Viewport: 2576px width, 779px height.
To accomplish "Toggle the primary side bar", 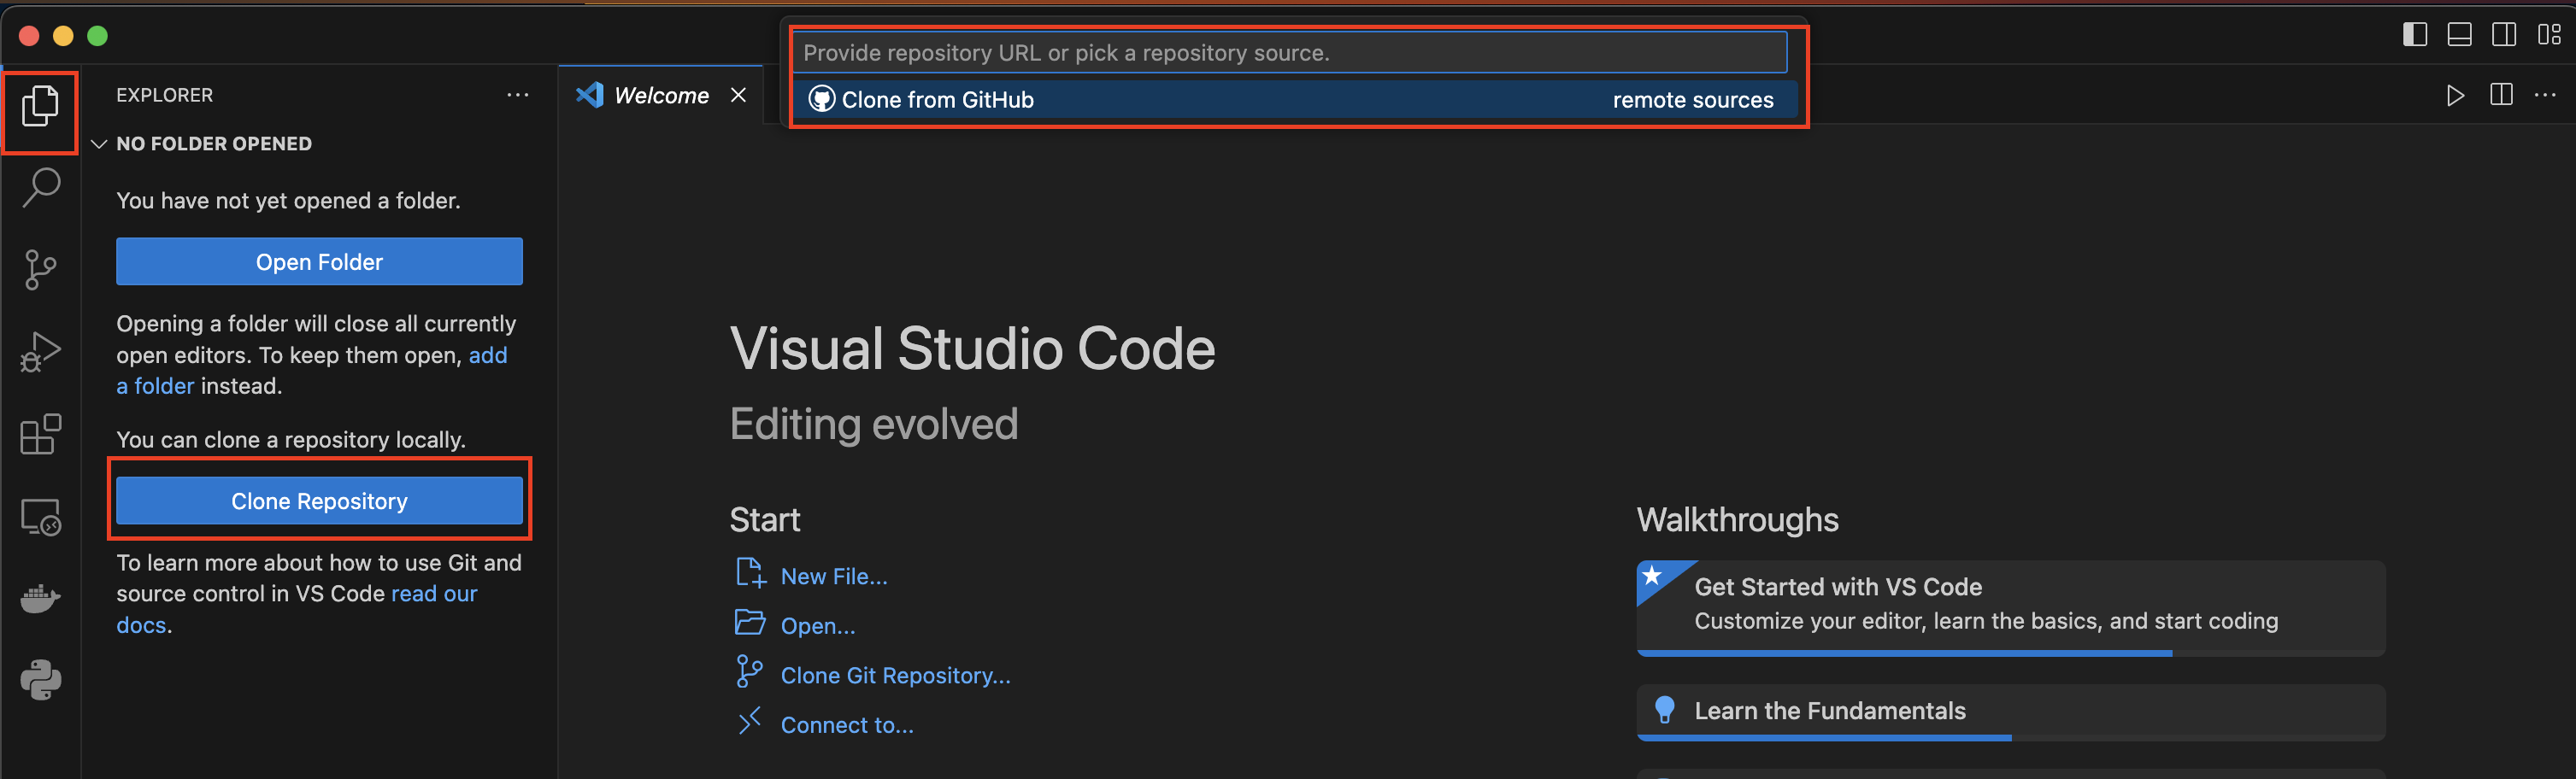I will pos(2415,35).
